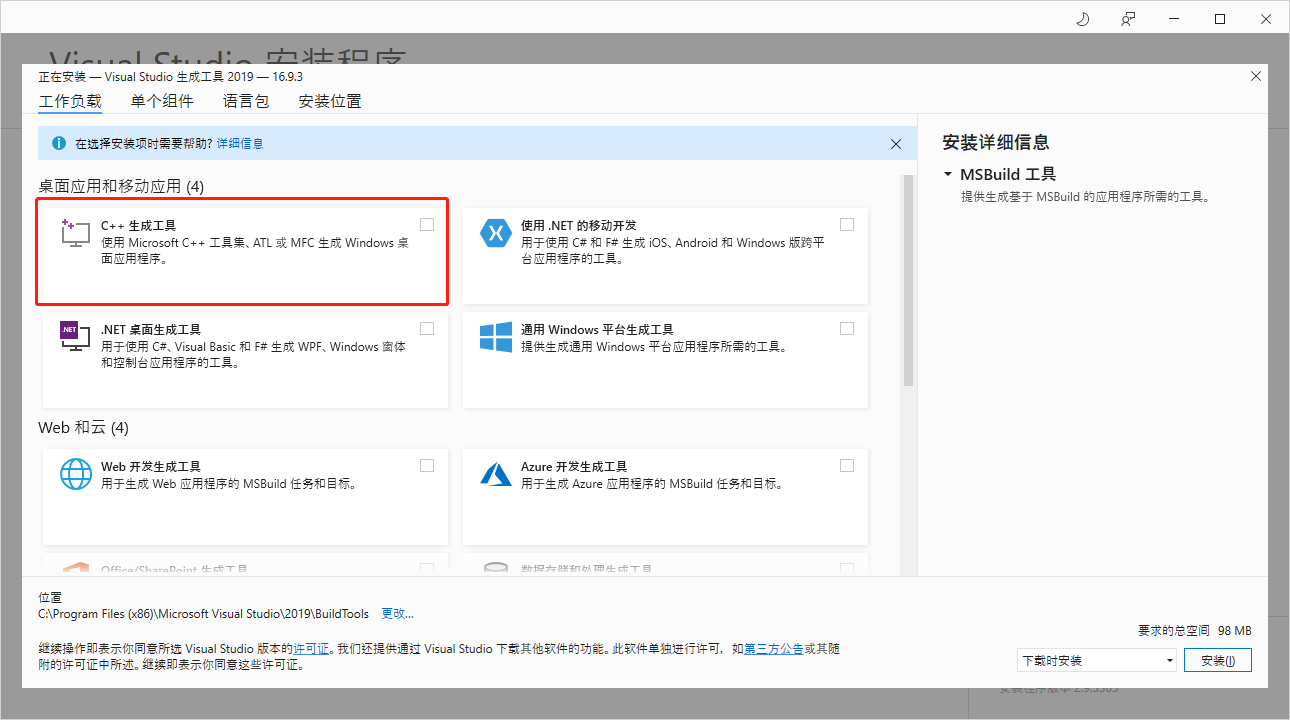Click the globe icon of Web 开发生成工具

click(76, 474)
